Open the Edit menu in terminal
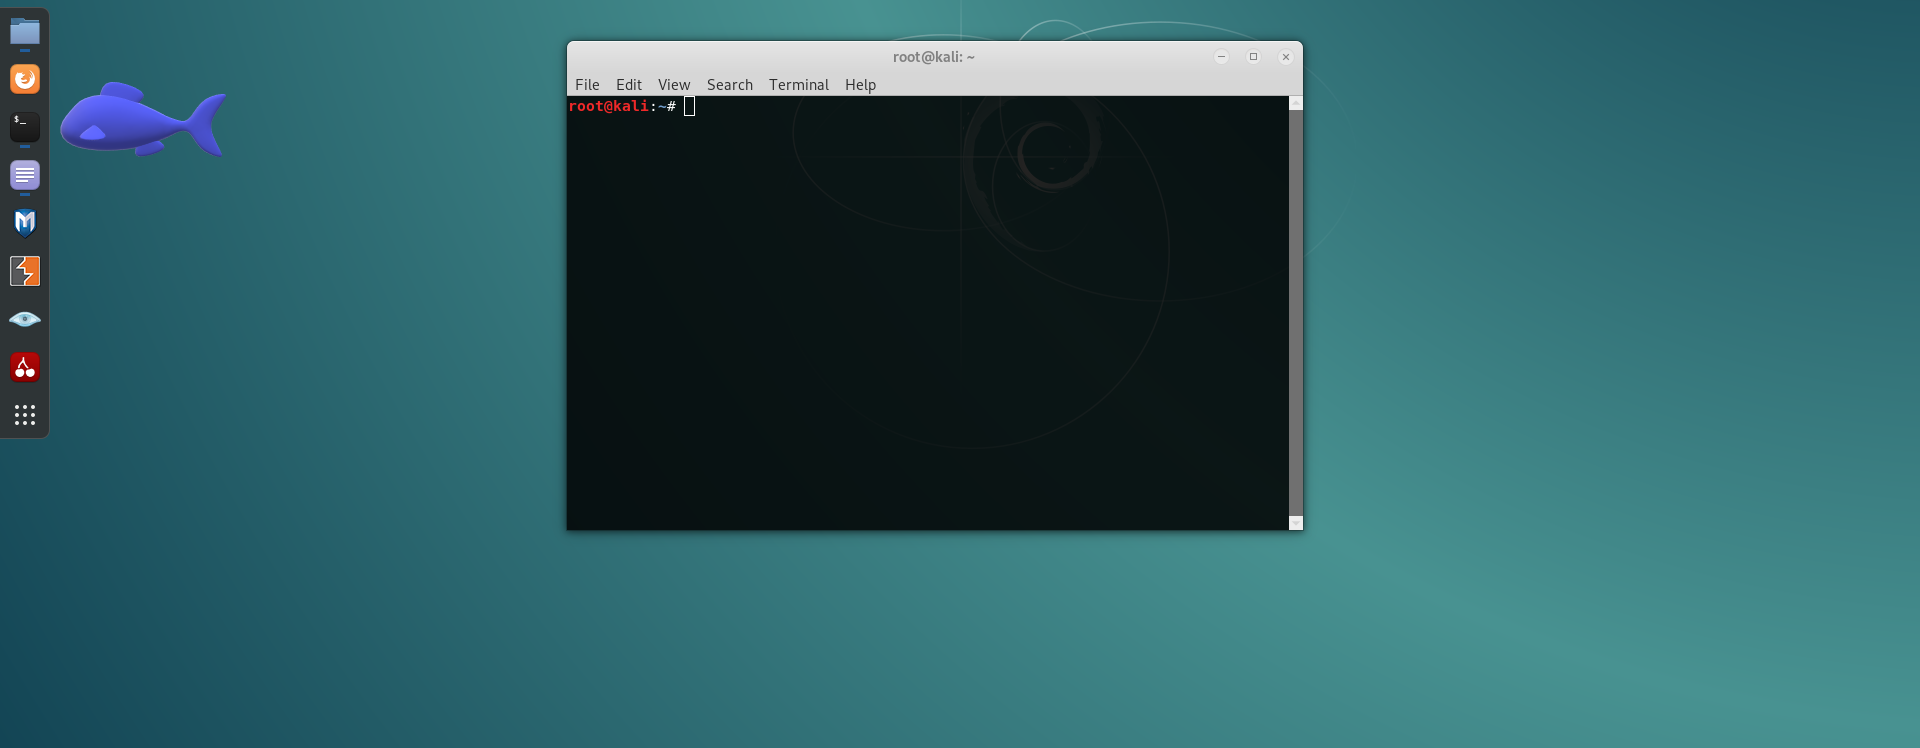Viewport: 1920px width, 748px height. (x=629, y=85)
